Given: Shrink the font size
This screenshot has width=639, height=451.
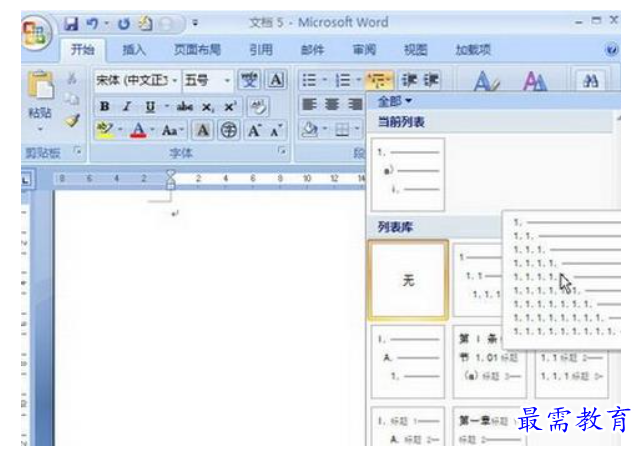Looking at the screenshot, I should 276,131.
